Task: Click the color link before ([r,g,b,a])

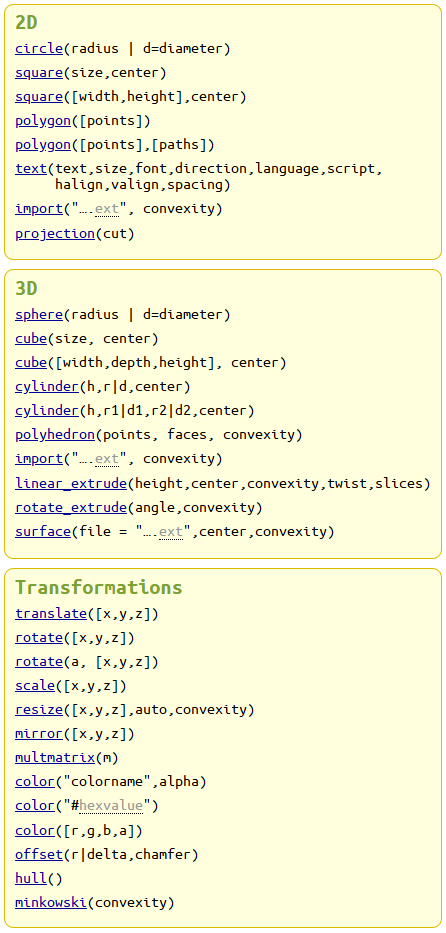Action: coord(35,830)
